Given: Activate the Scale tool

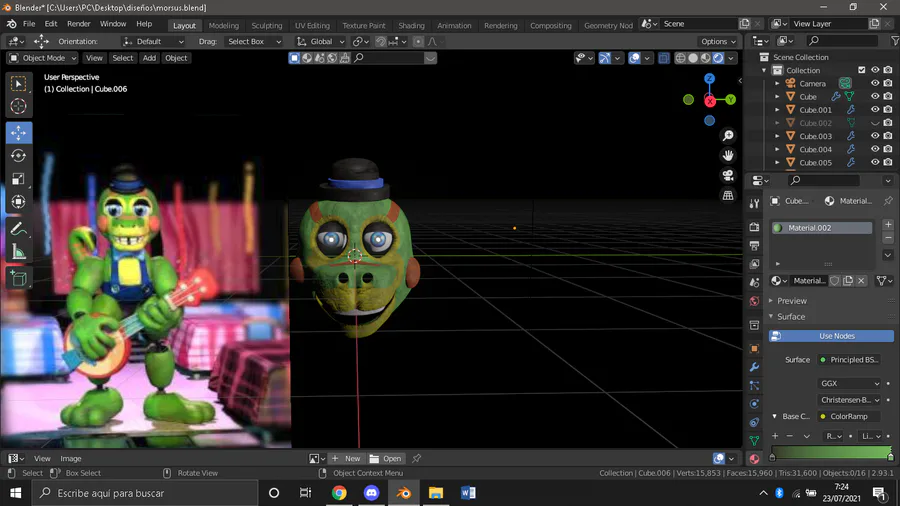Looking at the screenshot, I should coord(18,178).
